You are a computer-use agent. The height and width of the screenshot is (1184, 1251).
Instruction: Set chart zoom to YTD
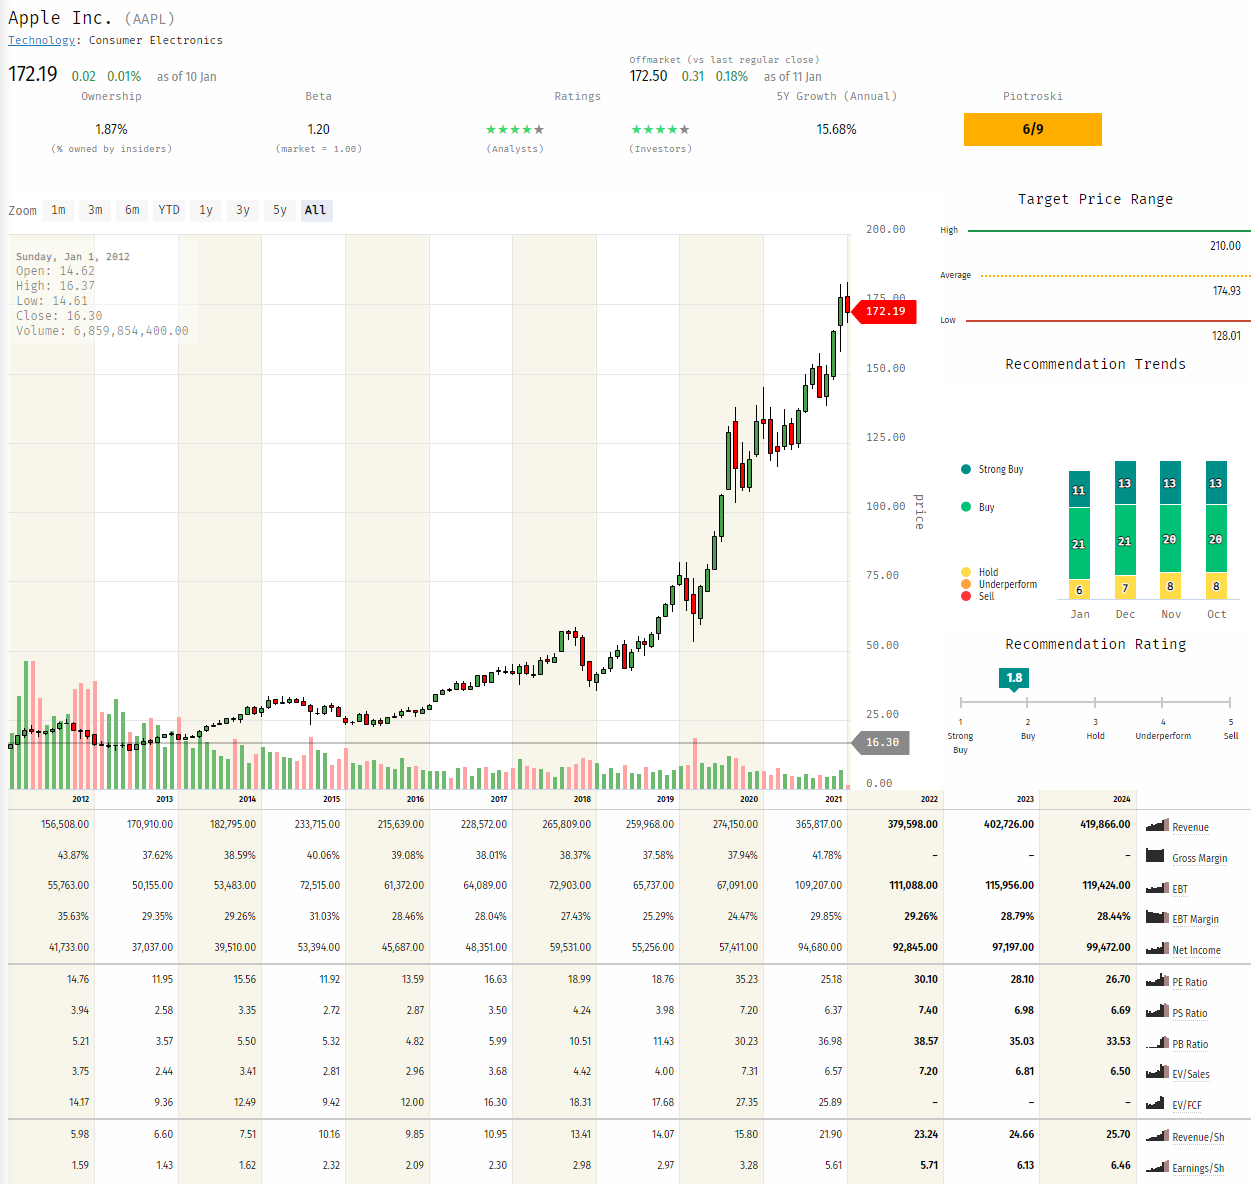[169, 210]
